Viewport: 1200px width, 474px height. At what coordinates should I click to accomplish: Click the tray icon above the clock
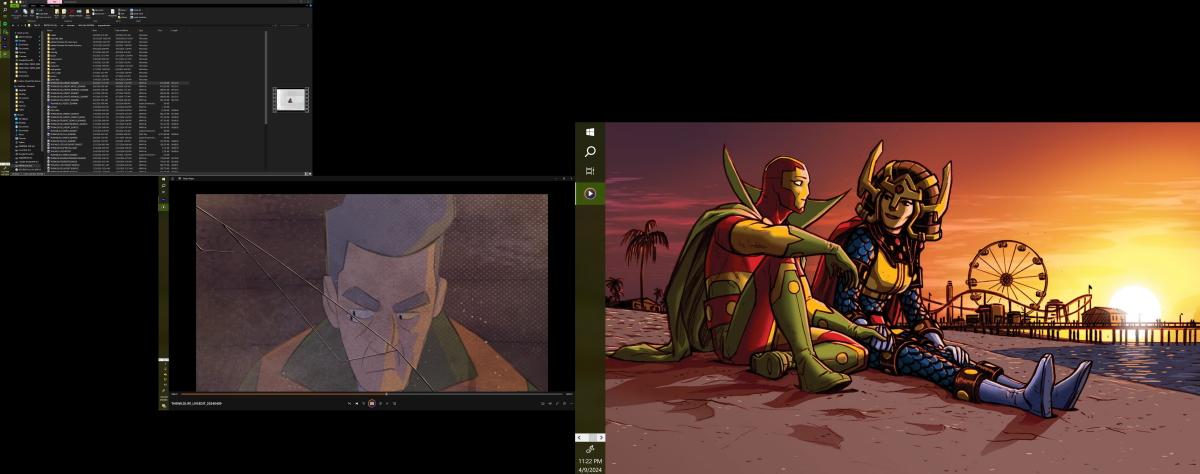590,451
